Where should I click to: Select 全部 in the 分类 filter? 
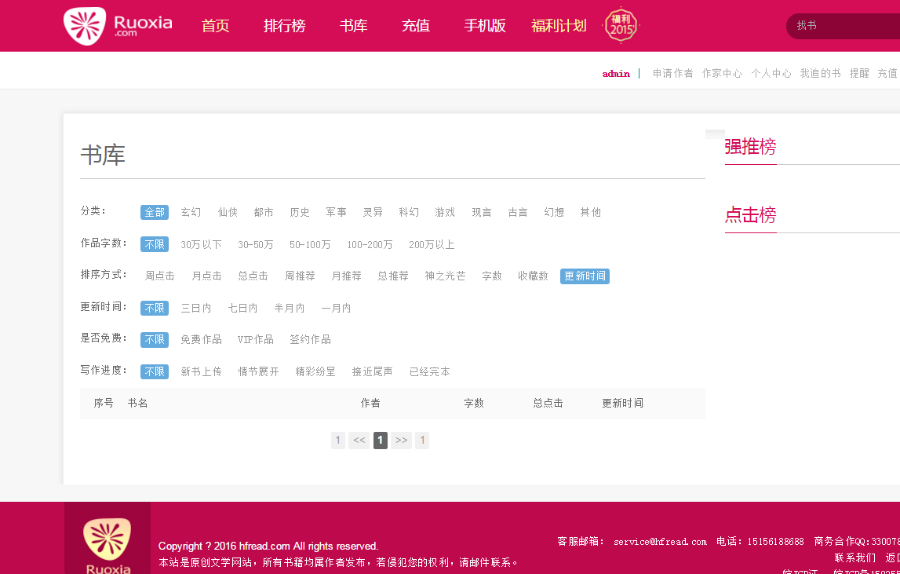154,212
